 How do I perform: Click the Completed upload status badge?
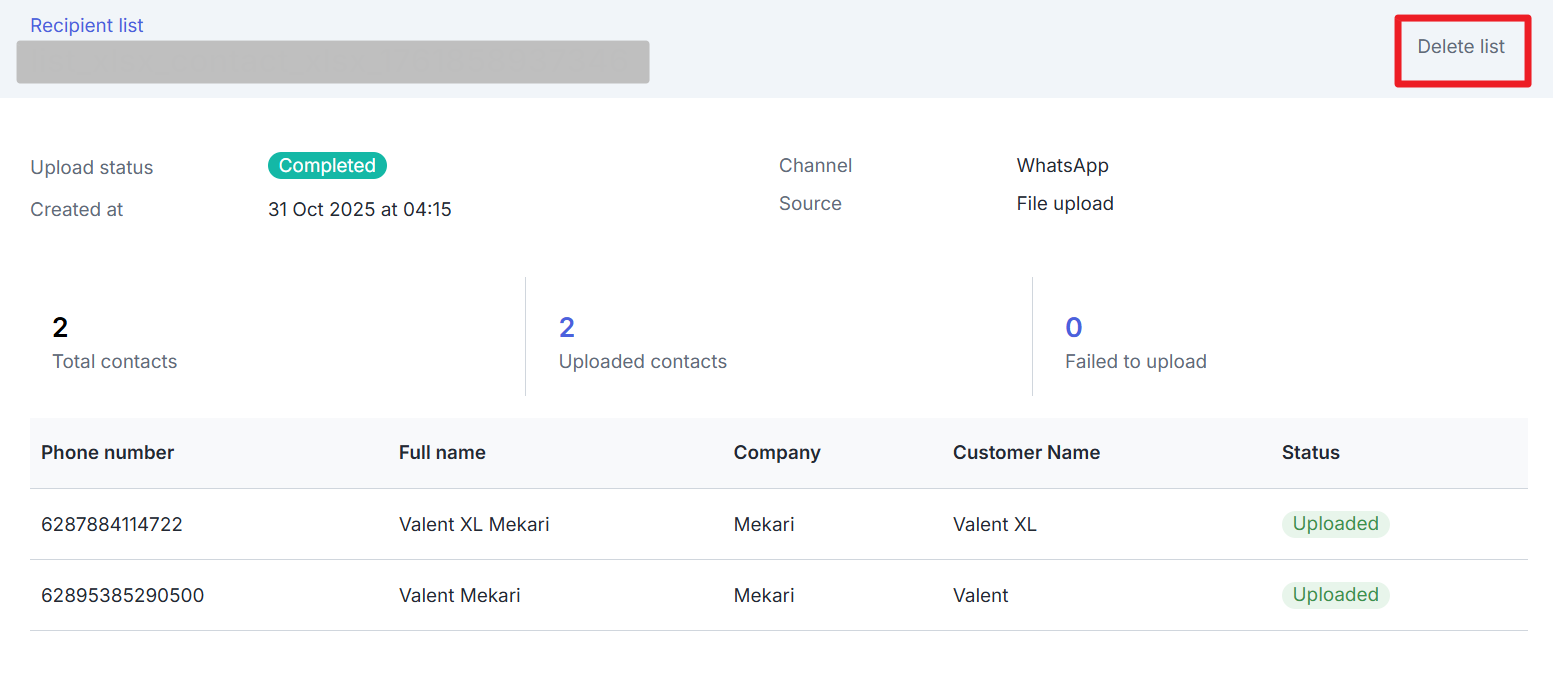pos(327,166)
